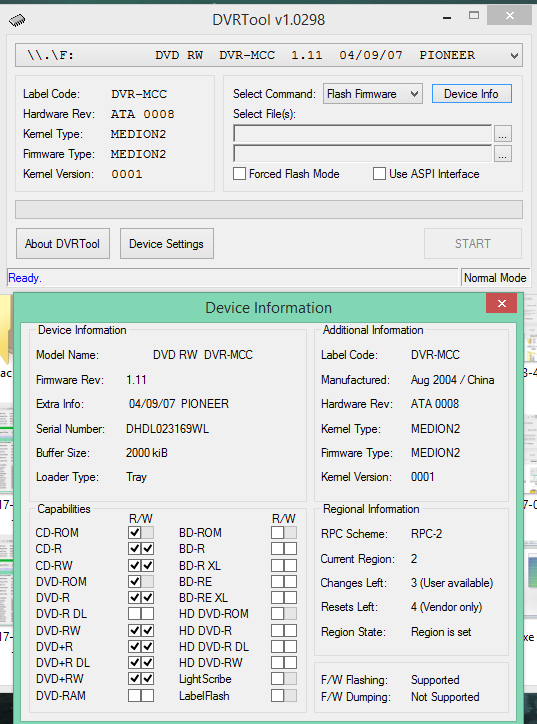Toggle the BD-RE XL write checkbox
The width and height of the screenshot is (537, 724).
click(x=290, y=597)
